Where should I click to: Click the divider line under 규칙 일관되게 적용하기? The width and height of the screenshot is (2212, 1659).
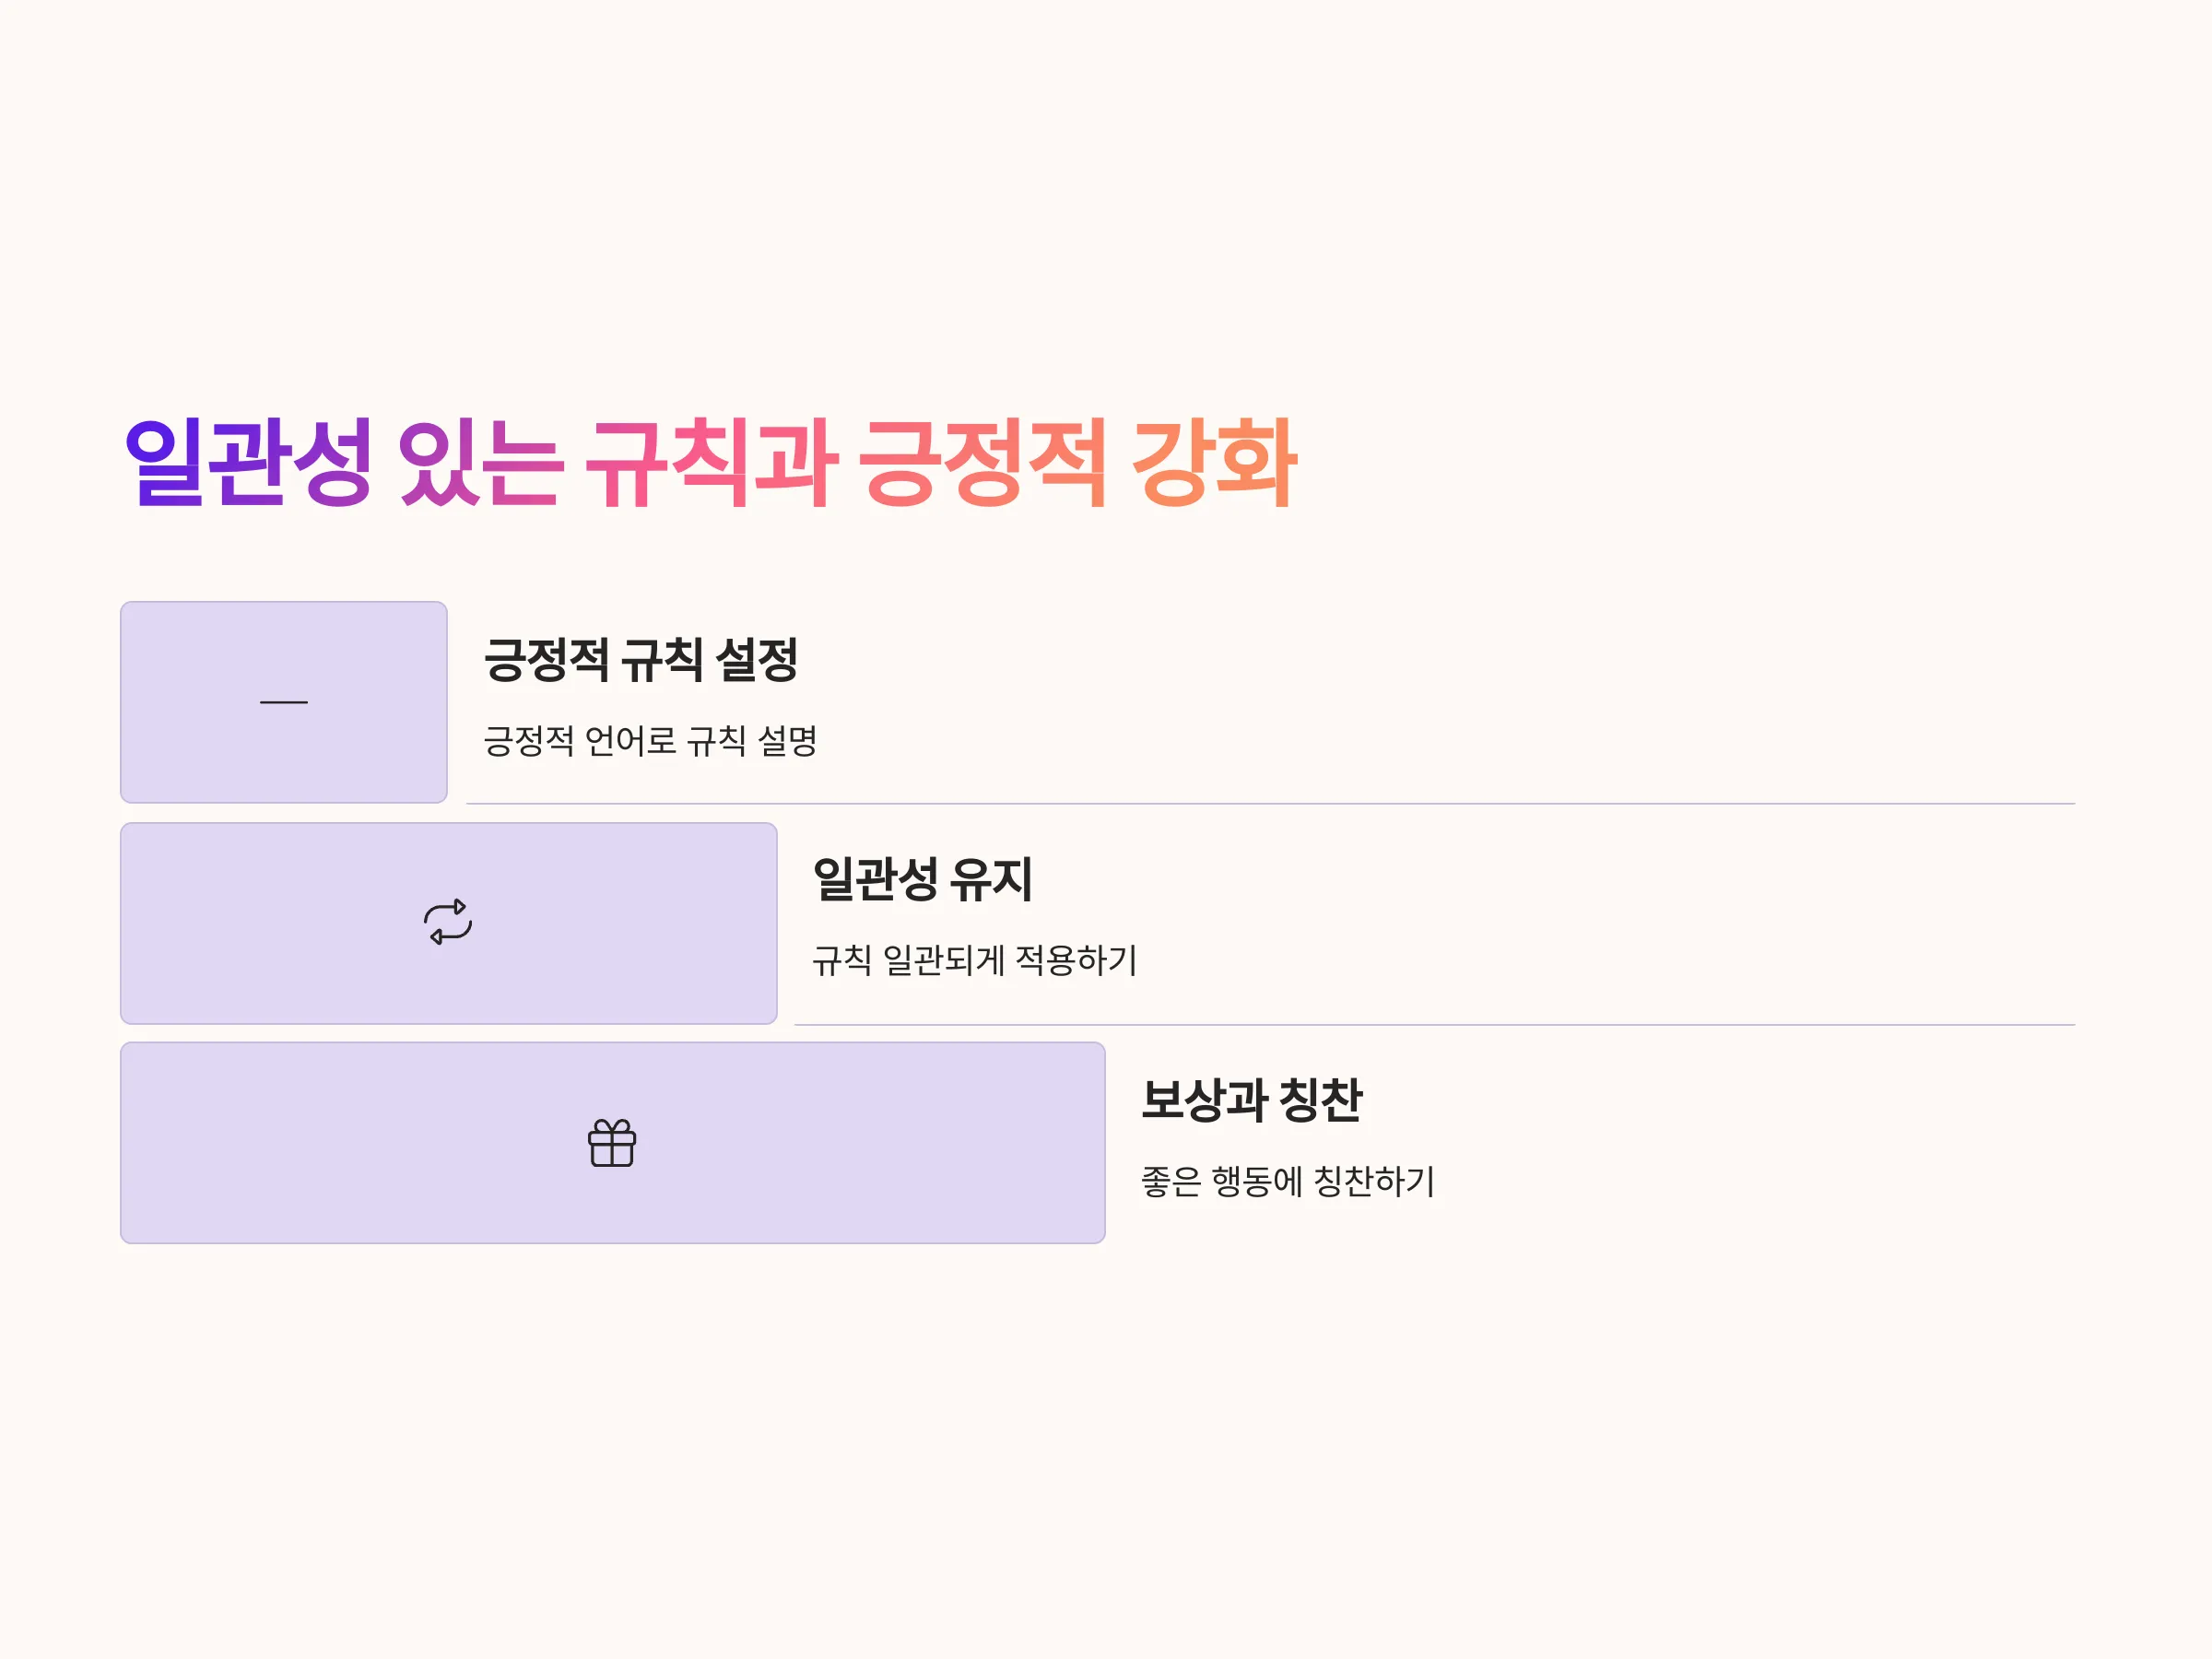[x=1435, y=1025]
